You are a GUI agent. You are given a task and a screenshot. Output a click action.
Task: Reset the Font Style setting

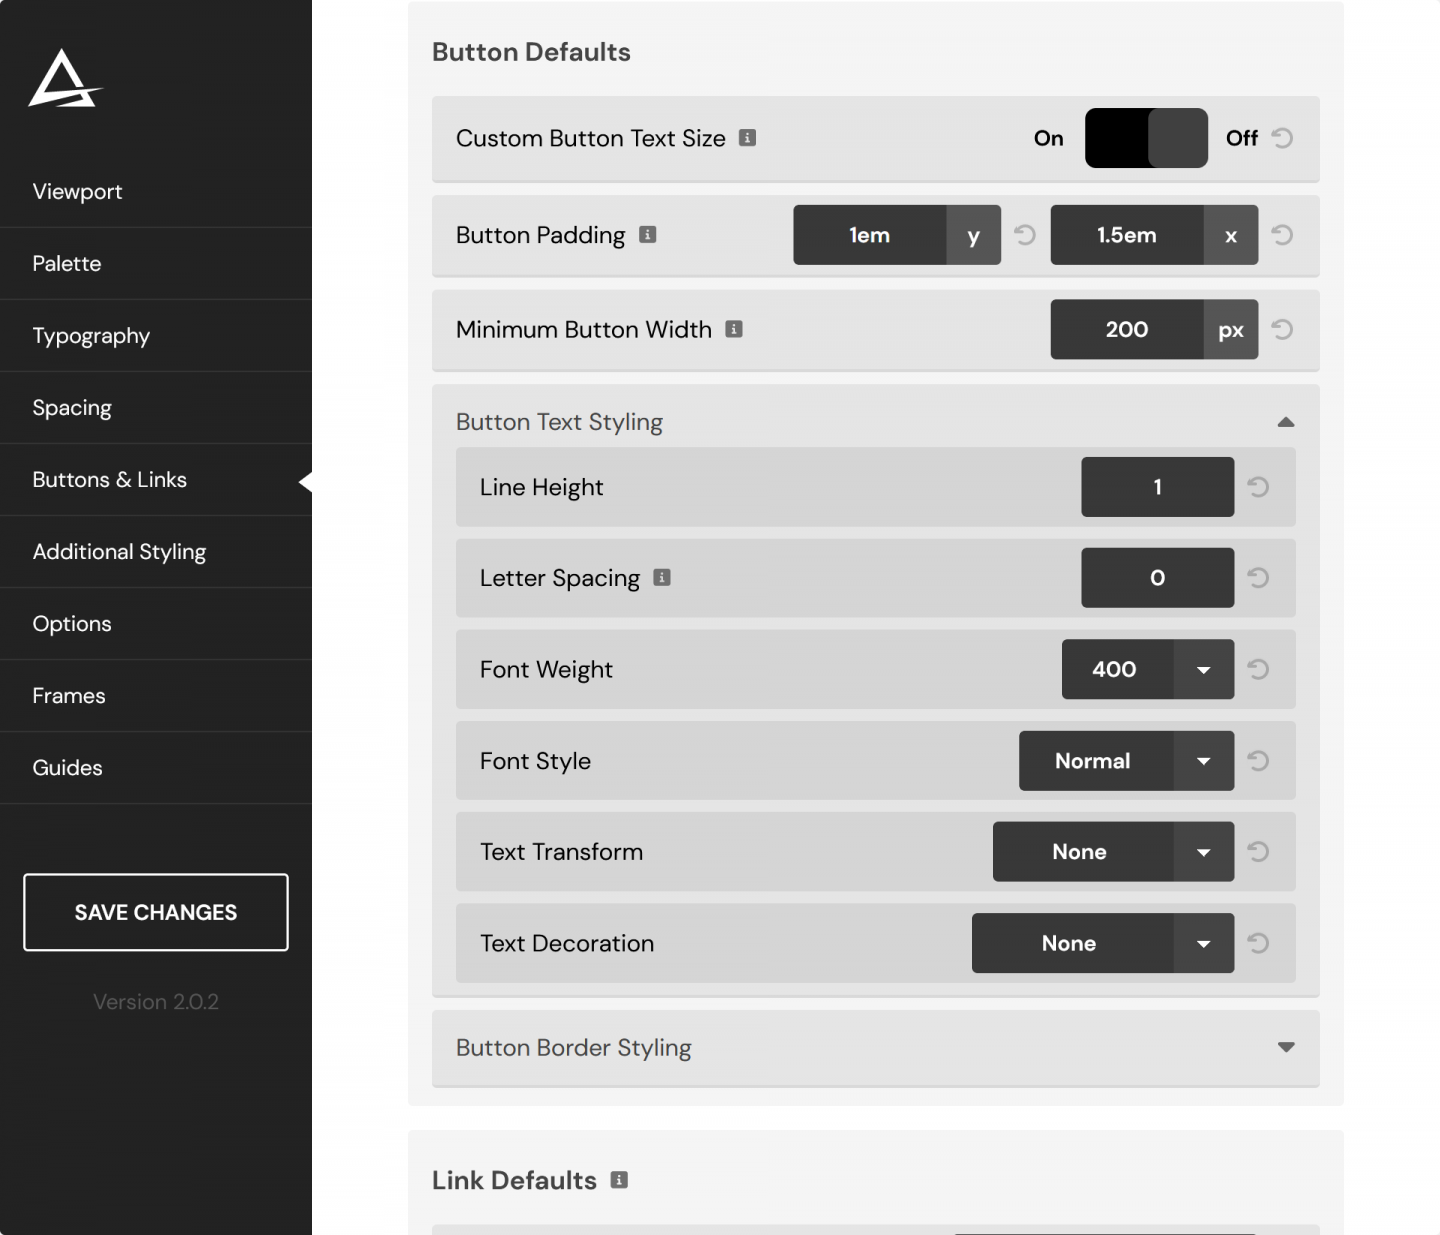[x=1258, y=761]
